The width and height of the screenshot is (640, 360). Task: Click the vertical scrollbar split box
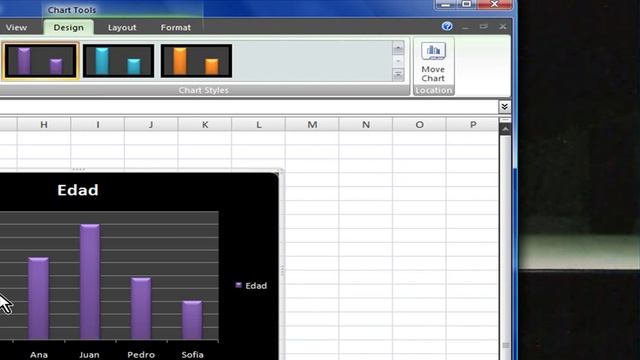tap(505, 120)
